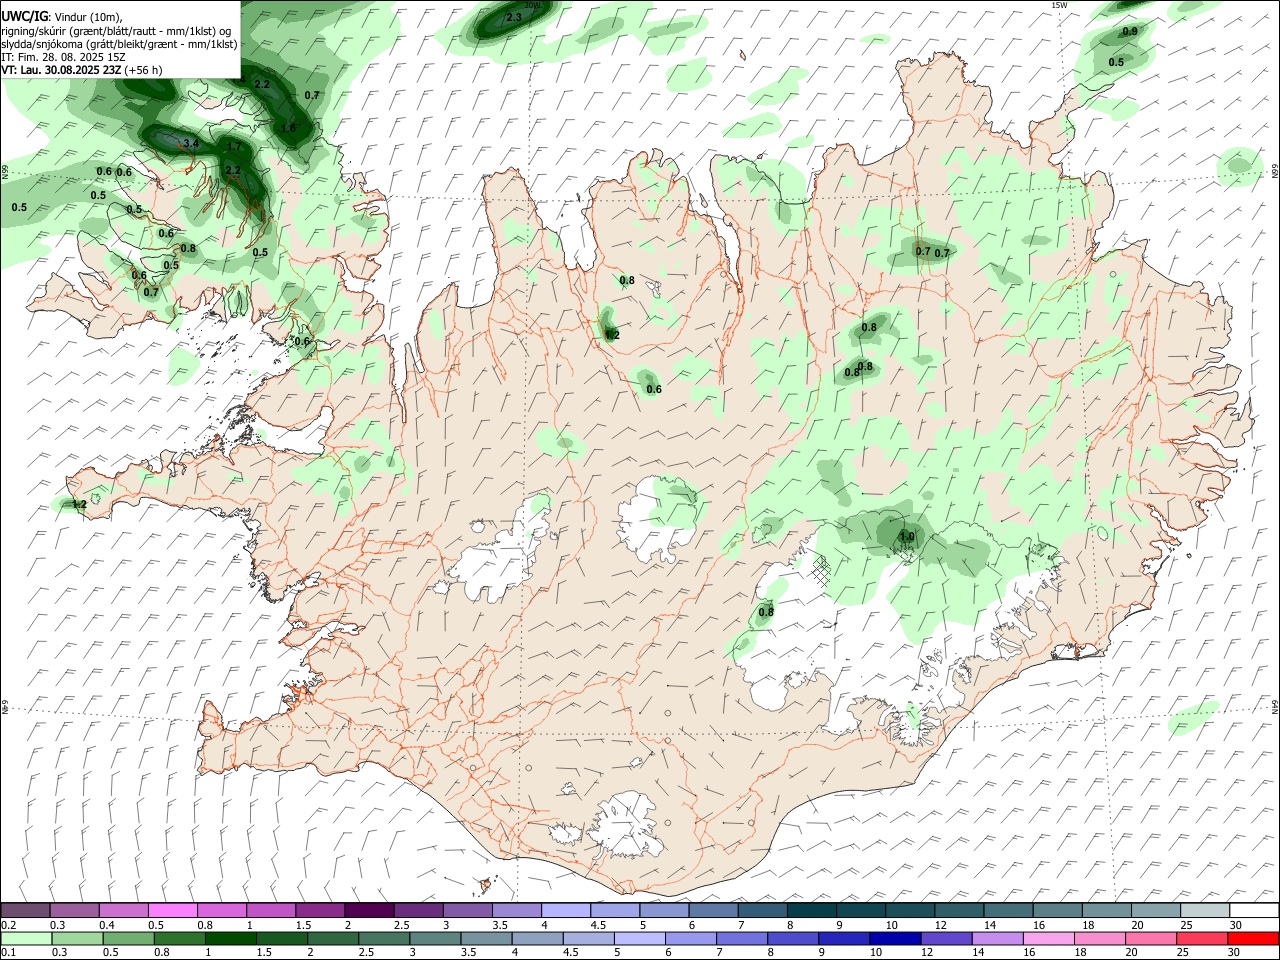Image resolution: width=1280 pixels, height=960 pixels.
Task: Click the 'slydda/snjókoma' legend description line
Action: click(x=119, y=44)
